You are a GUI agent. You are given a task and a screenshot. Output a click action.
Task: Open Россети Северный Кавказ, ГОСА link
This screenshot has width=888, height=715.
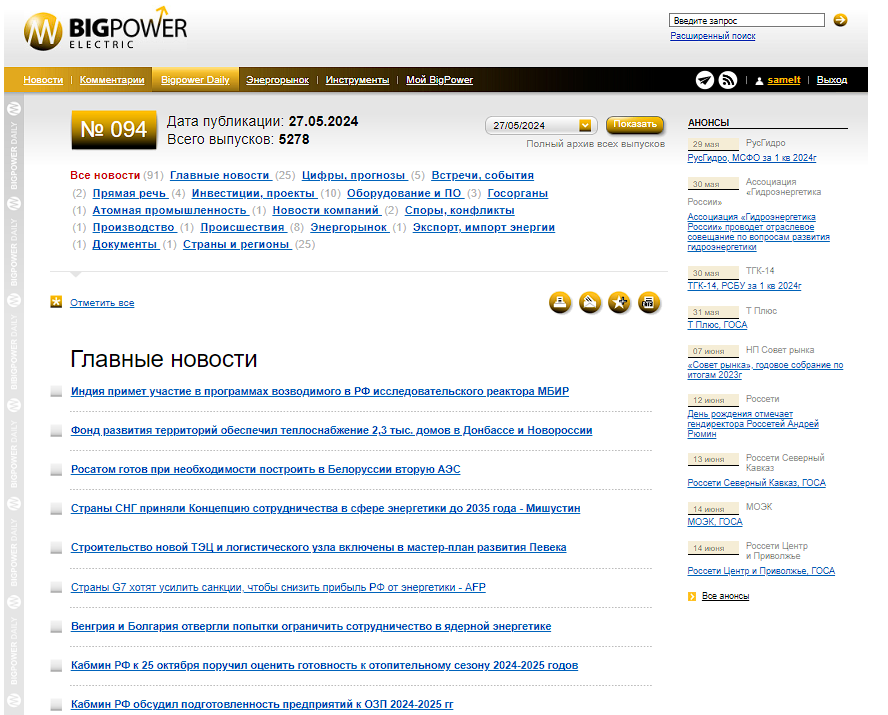point(757,483)
